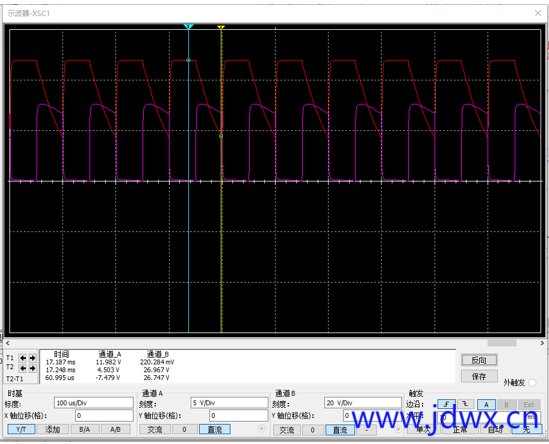Switch channel A coupling to 交流 (AC)
The height and width of the screenshot is (444, 549).
(155, 429)
